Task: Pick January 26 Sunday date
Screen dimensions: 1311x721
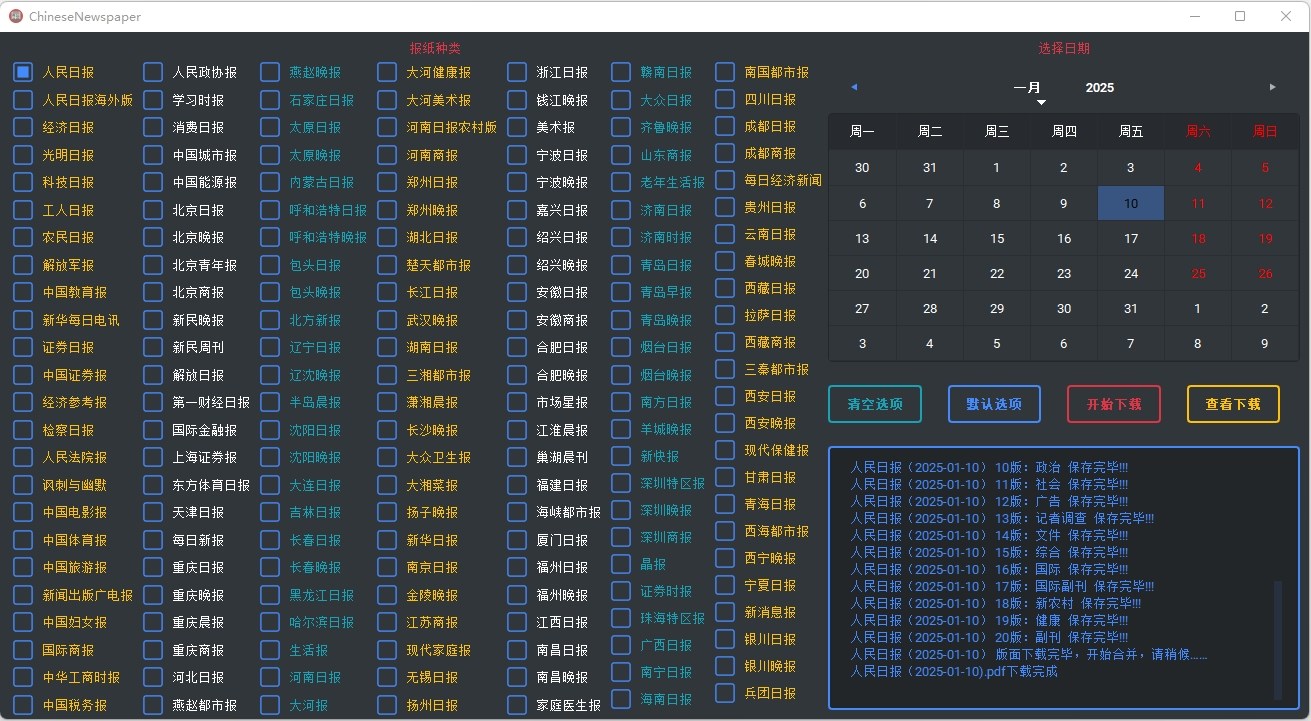Action: point(1265,273)
